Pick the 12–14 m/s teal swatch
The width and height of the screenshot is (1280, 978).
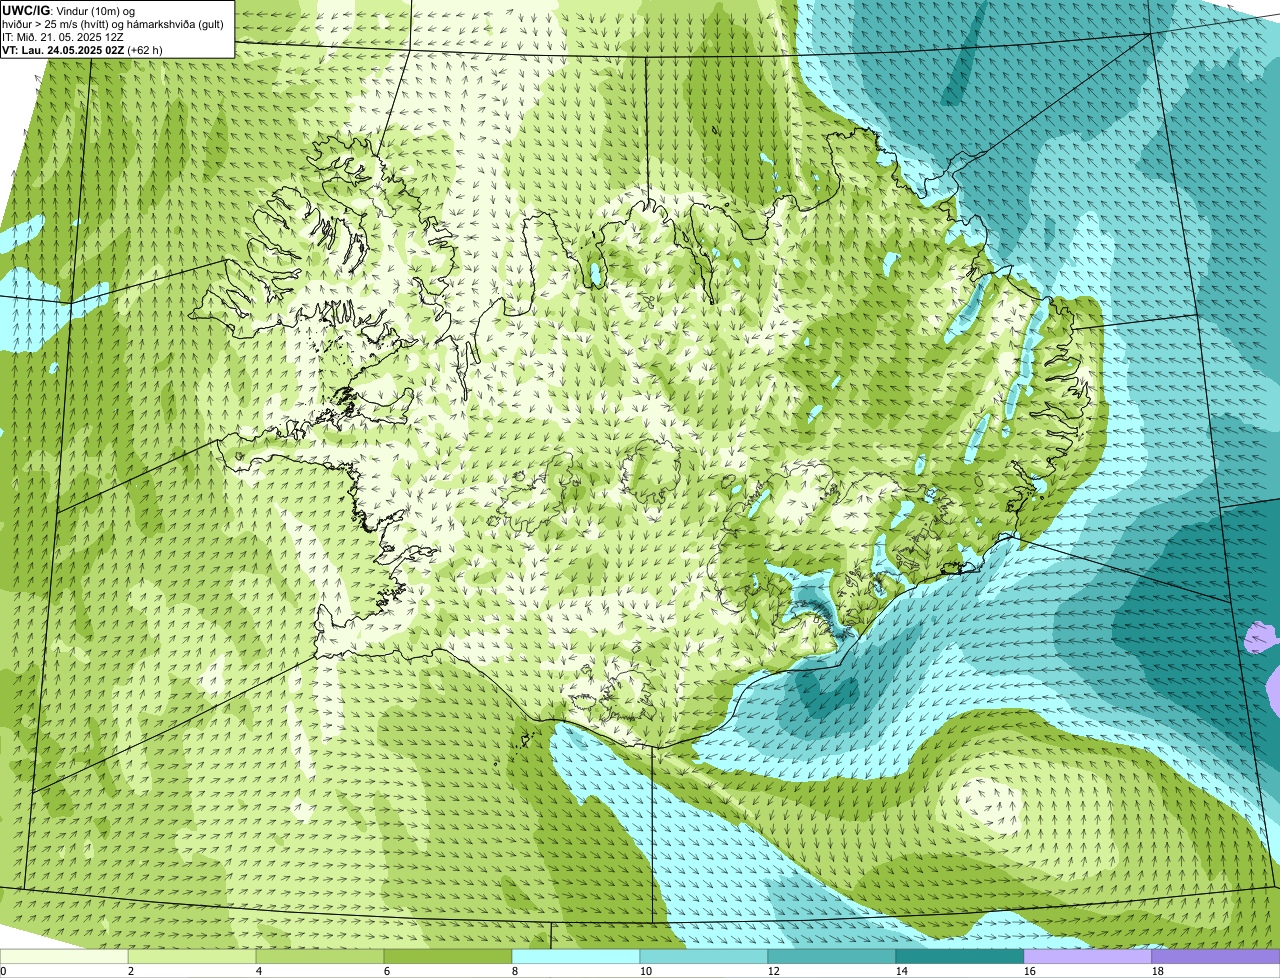pyautogui.click(x=832, y=956)
